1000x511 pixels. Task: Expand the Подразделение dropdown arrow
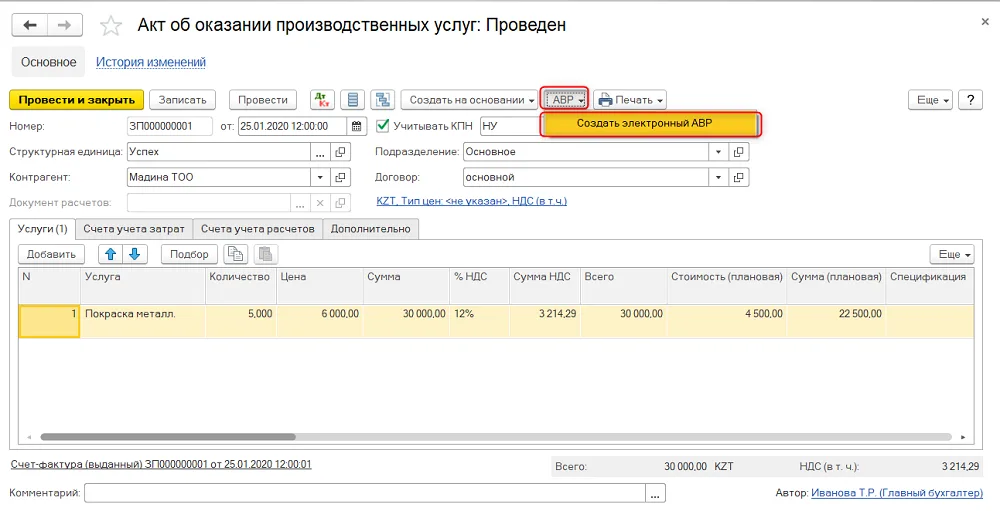718,152
